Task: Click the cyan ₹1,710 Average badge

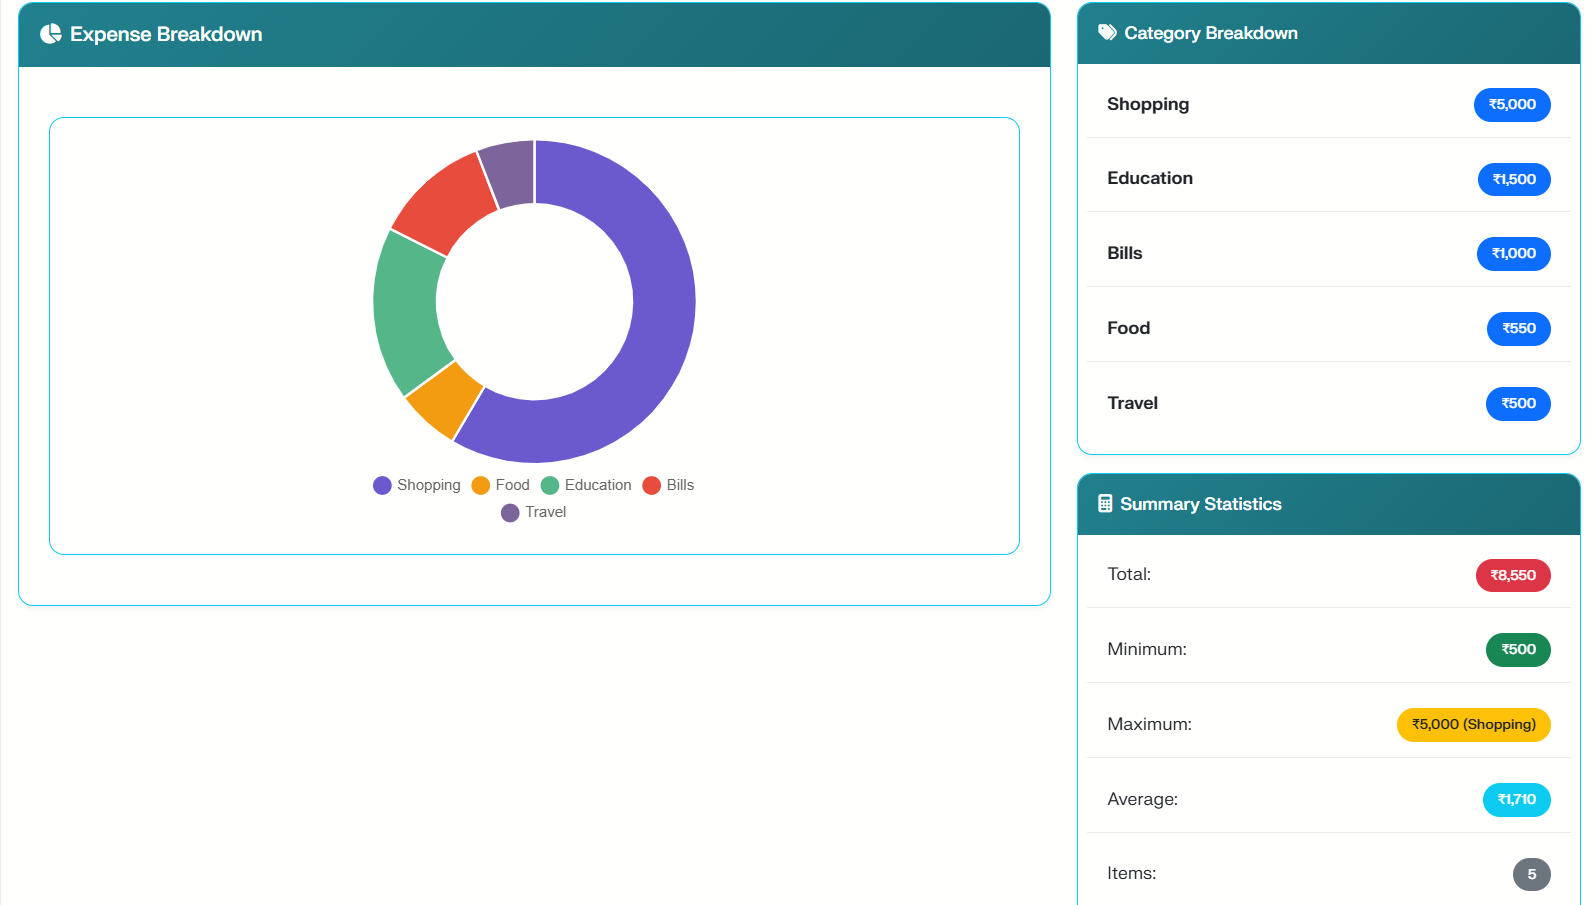Action: coord(1516,800)
